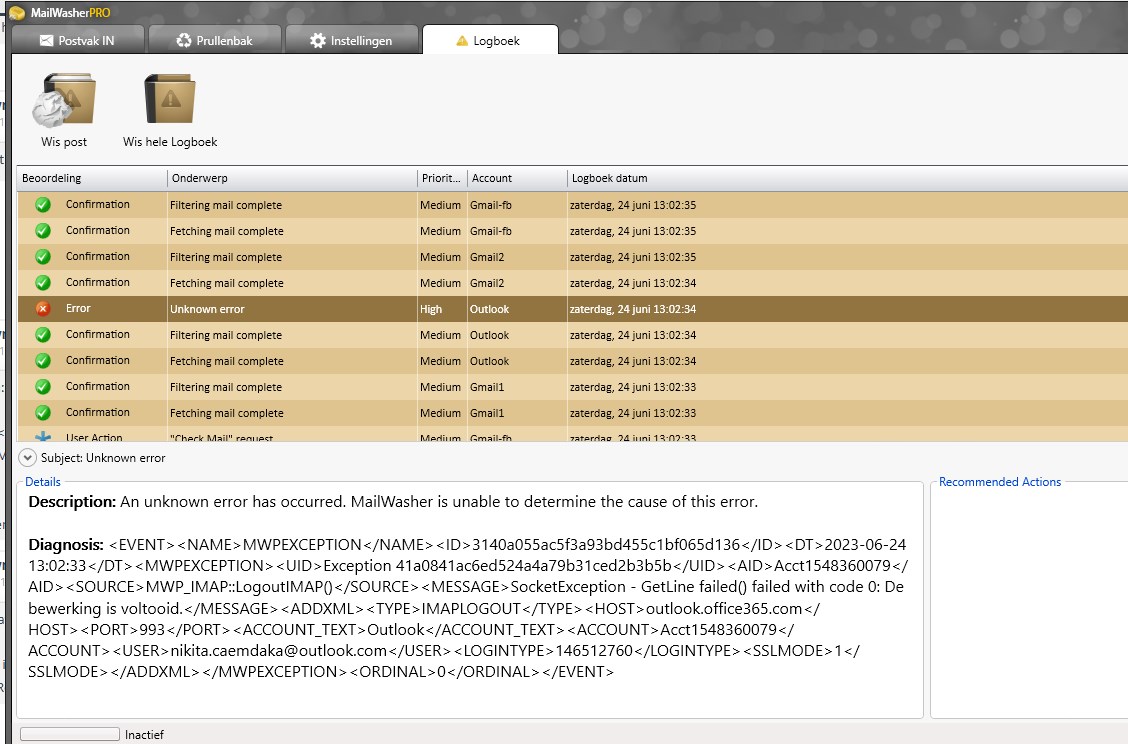The height and width of the screenshot is (744, 1128).
Task: Click the envelope icon on the Postvak IN tab
Action: click(46, 40)
